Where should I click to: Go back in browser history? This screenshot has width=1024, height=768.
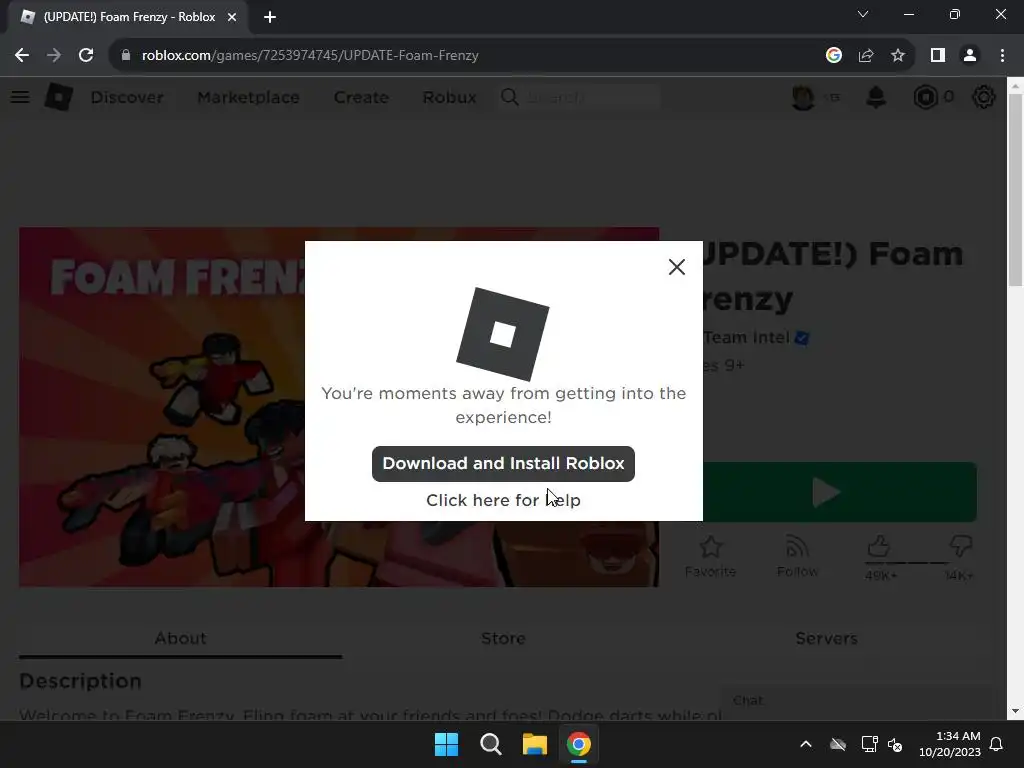(x=22, y=56)
